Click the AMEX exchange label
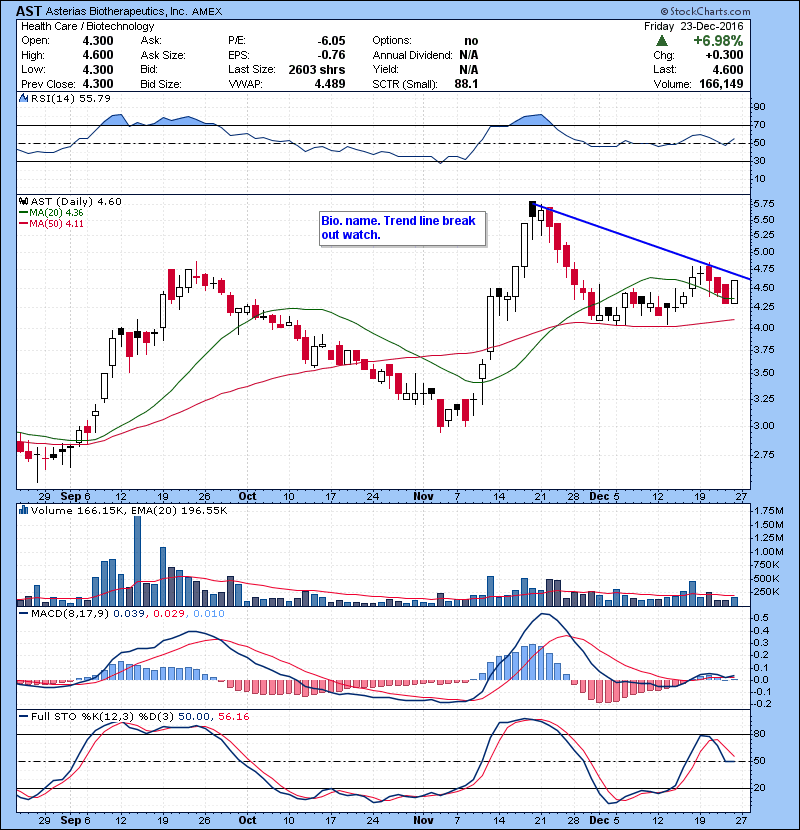 coord(207,11)
